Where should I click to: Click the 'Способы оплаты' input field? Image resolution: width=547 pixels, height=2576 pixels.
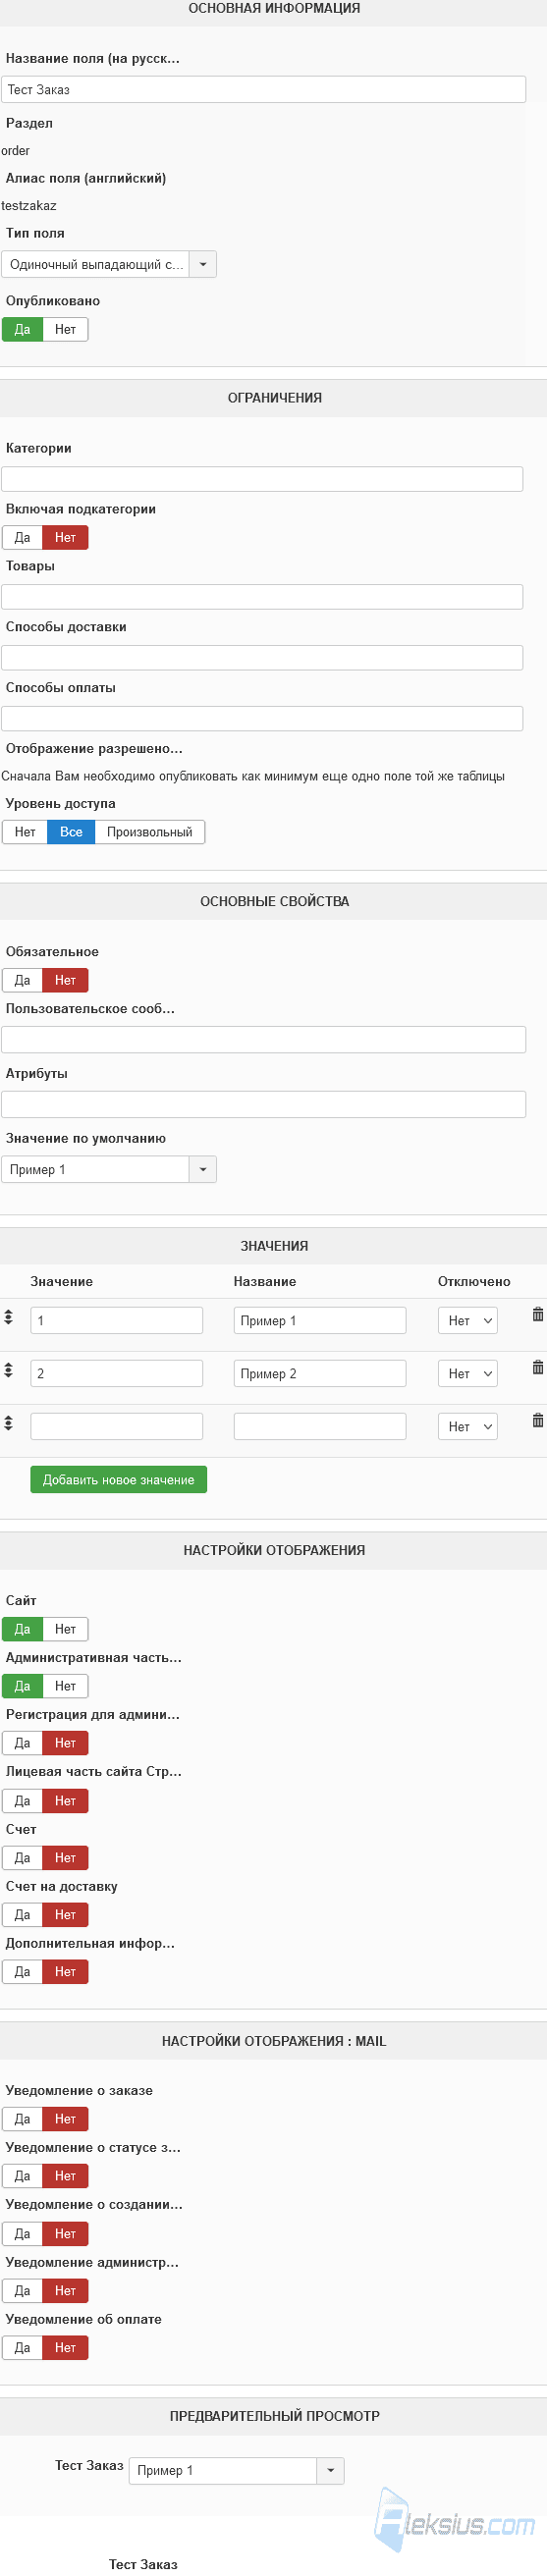pos(262,719)
